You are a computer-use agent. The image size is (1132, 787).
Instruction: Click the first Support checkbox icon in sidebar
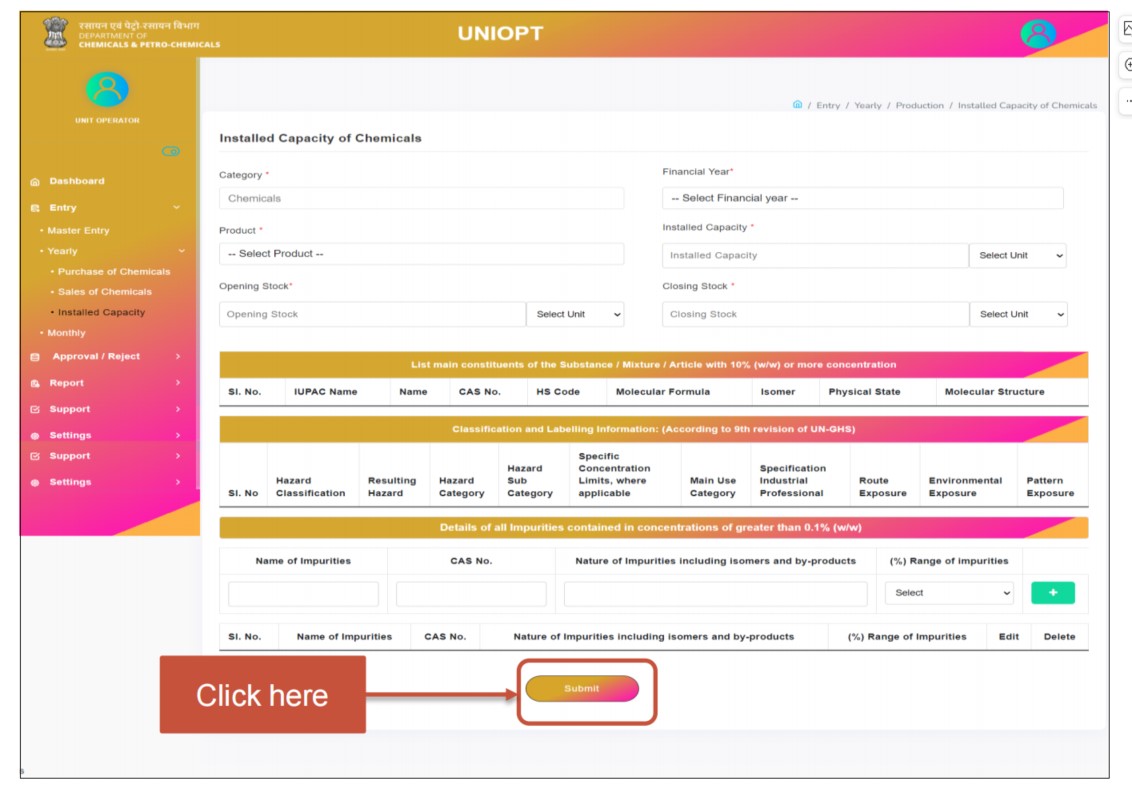tap(35, 409)
